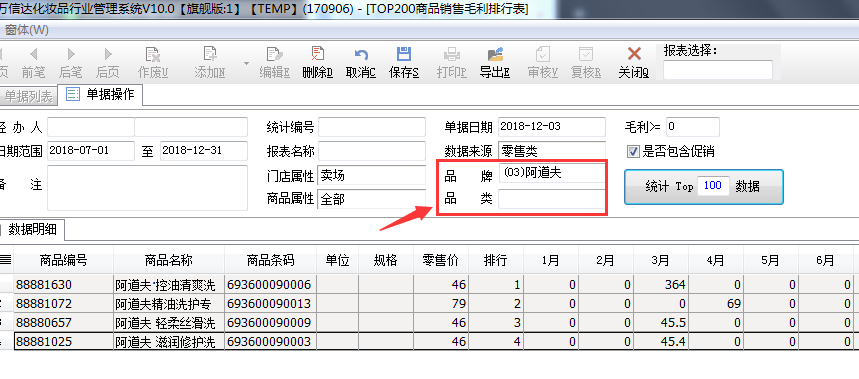The width and height of the screenshot is (859, 379).
Task: Switch to the 单据操作 tab
Action: pos(100,95)
